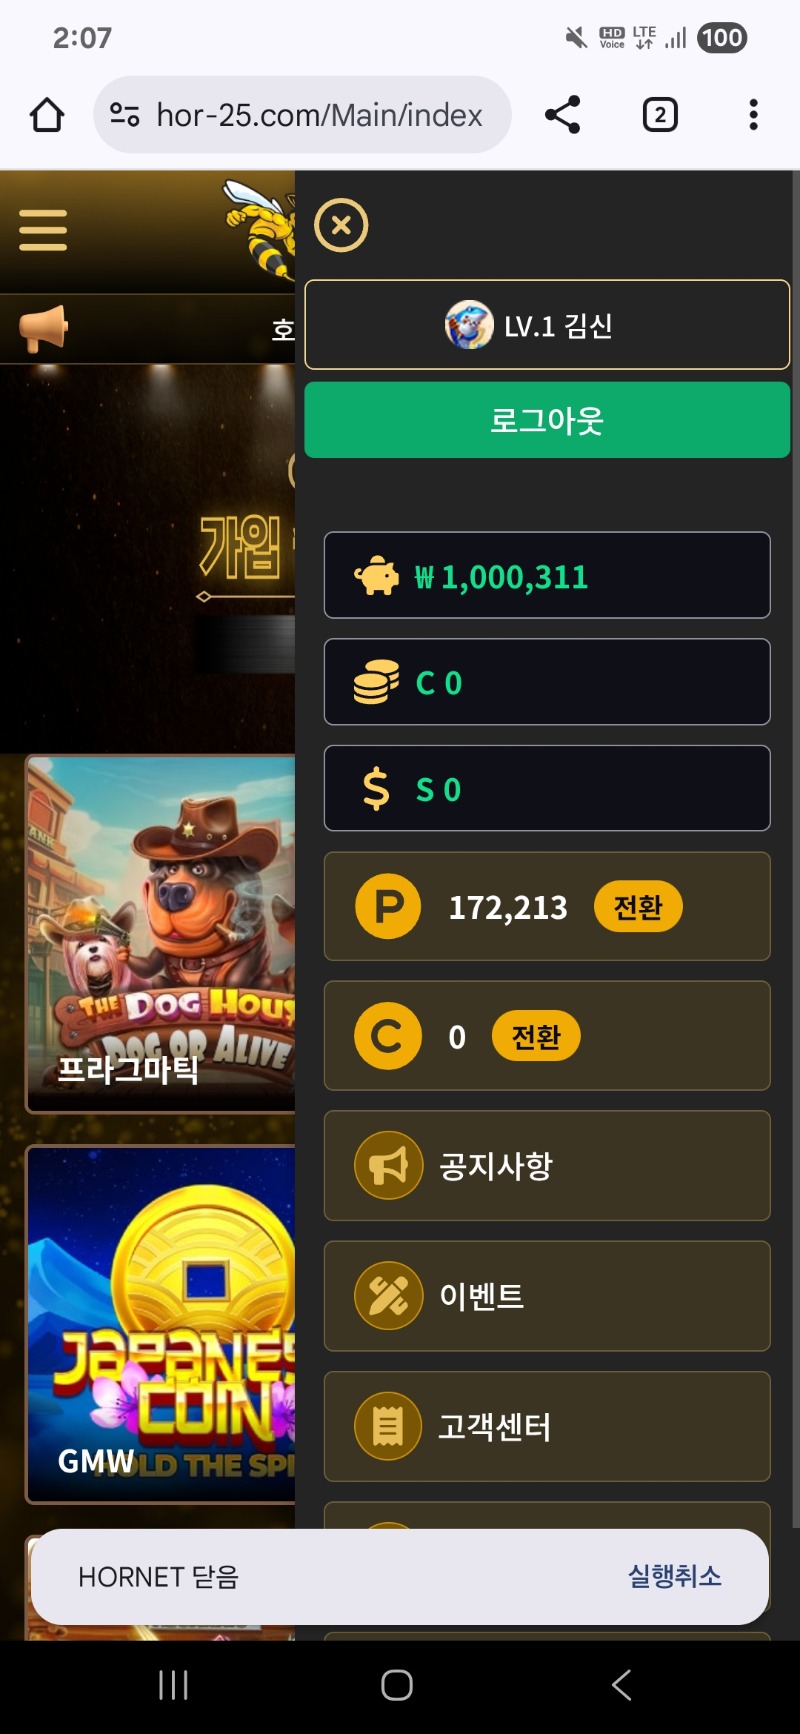Open Chrome three-dot overflow menu
The height and width of the screenshot is (1734, 800).
click(x=754, y=115)
